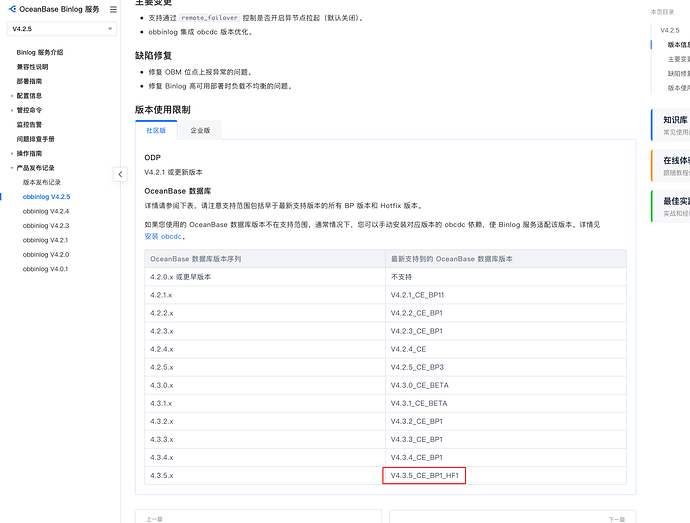
Task: Click the OceanBase 数据库 subheading
Action: coord(178,191)
